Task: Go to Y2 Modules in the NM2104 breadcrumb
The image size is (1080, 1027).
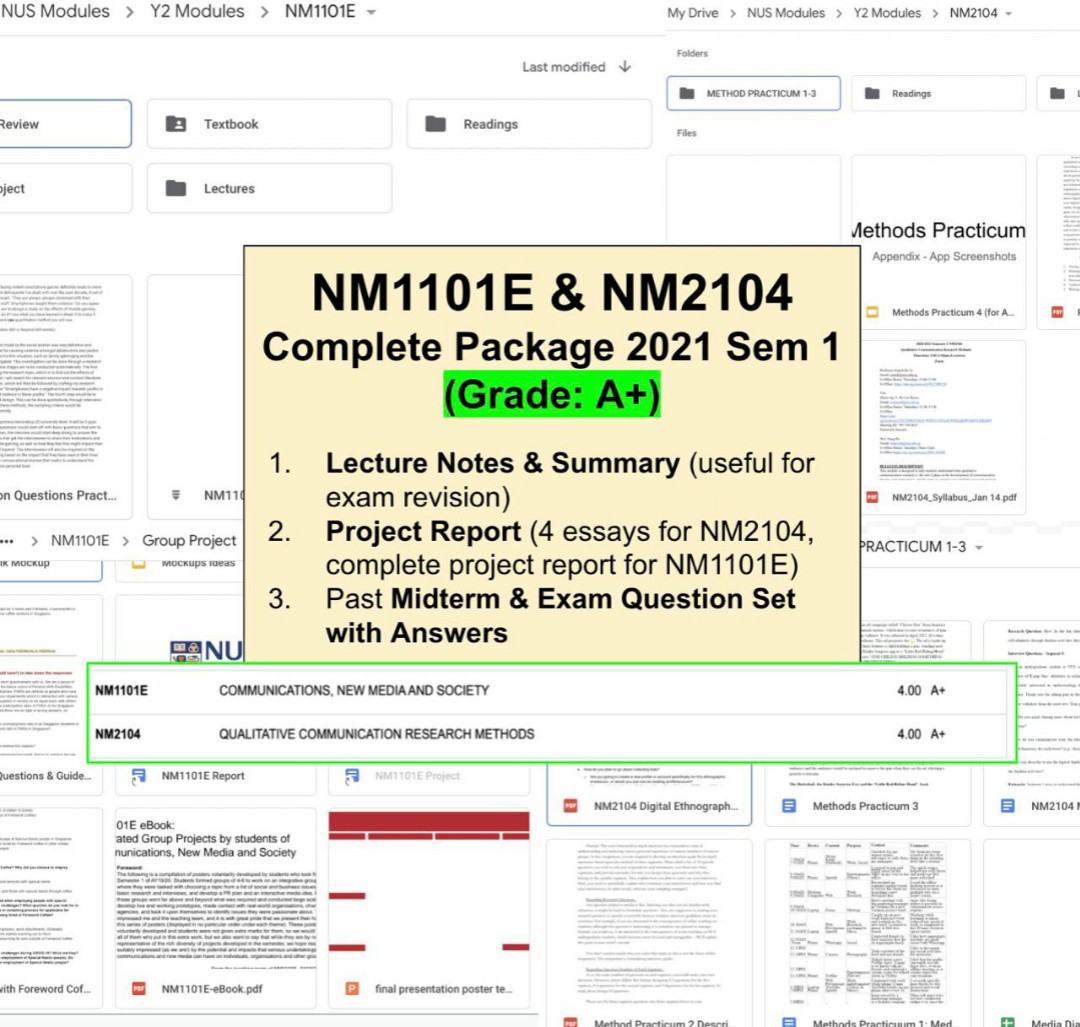Action: pyautogui.click(x=887, y=13)
